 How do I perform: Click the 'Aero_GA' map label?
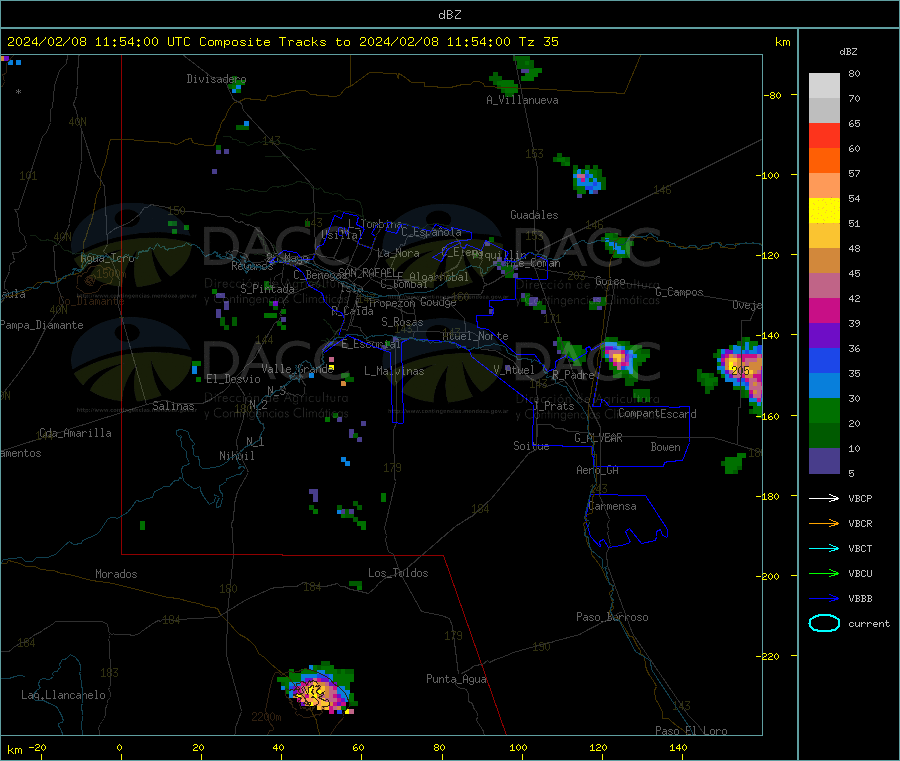(598, 470)
